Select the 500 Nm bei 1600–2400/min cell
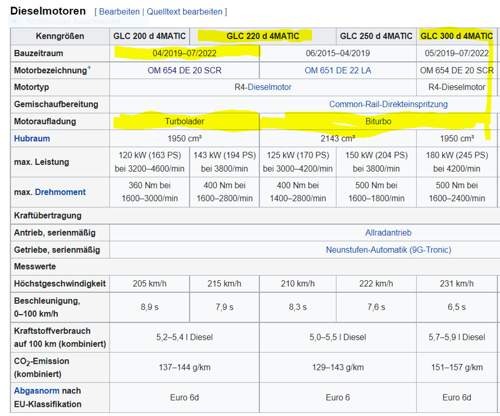 (x=457, y=192)
